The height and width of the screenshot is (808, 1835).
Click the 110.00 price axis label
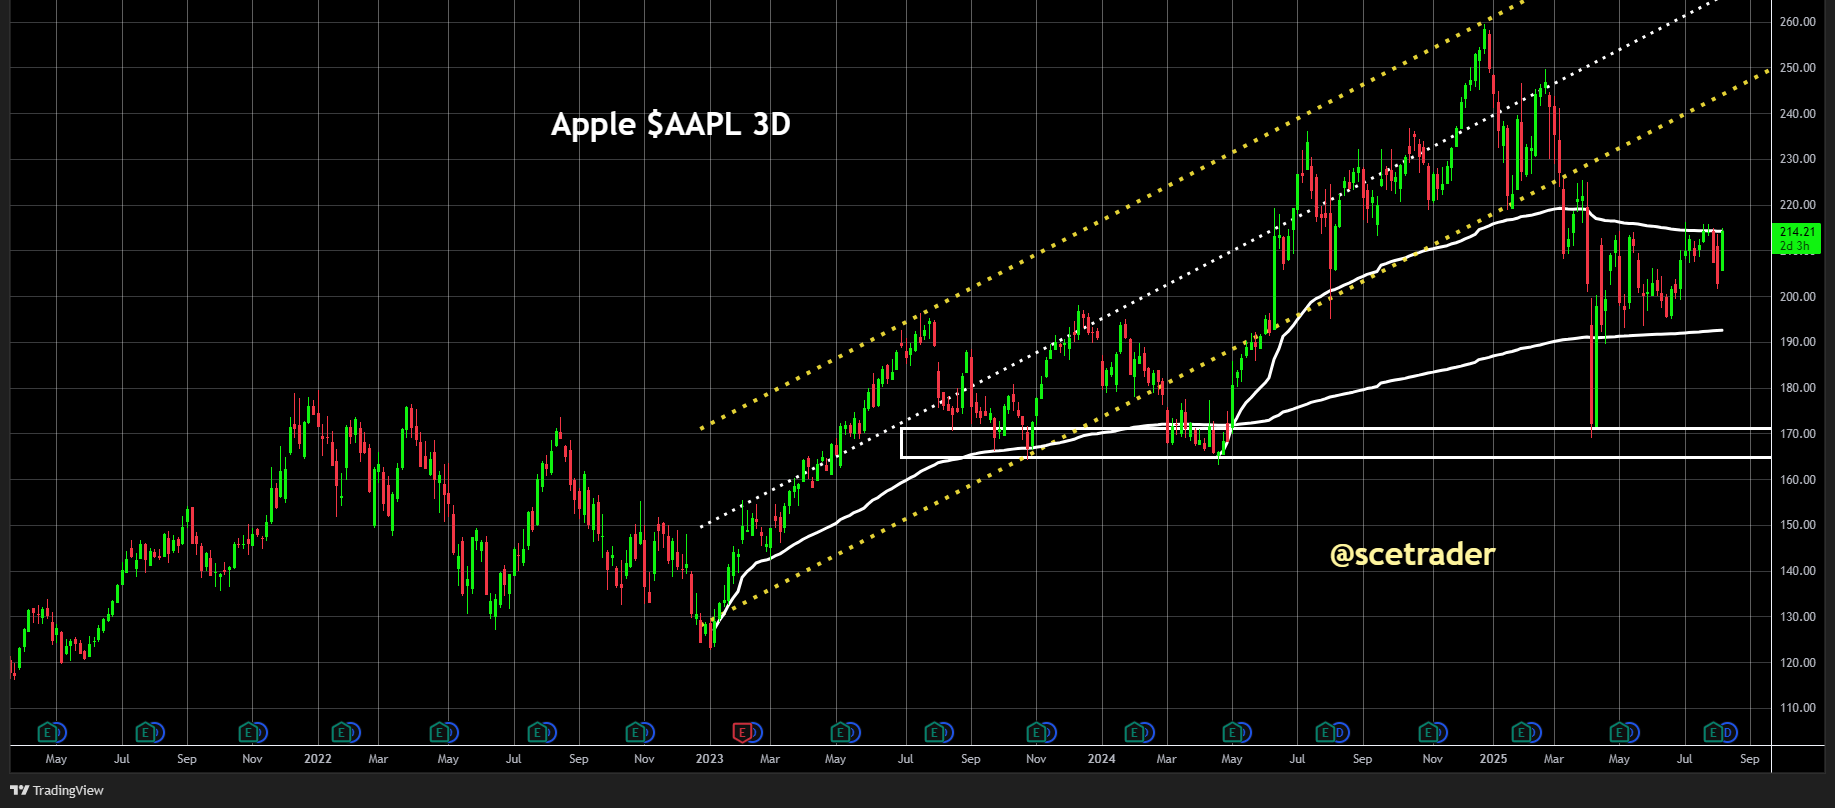coord(1798,708)
